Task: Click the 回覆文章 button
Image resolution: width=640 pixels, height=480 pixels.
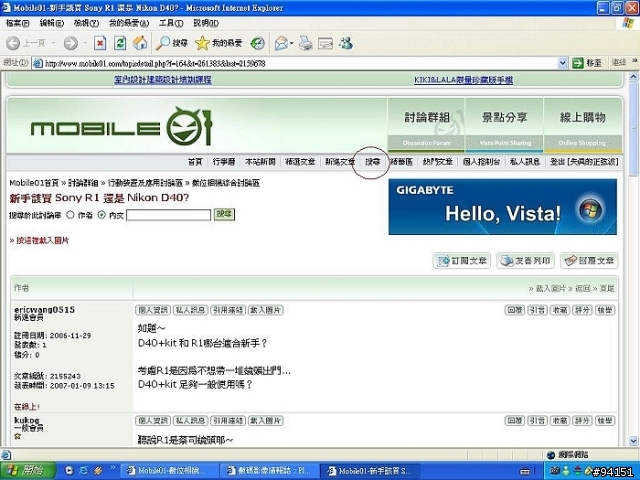Action: tap(589, 260)
